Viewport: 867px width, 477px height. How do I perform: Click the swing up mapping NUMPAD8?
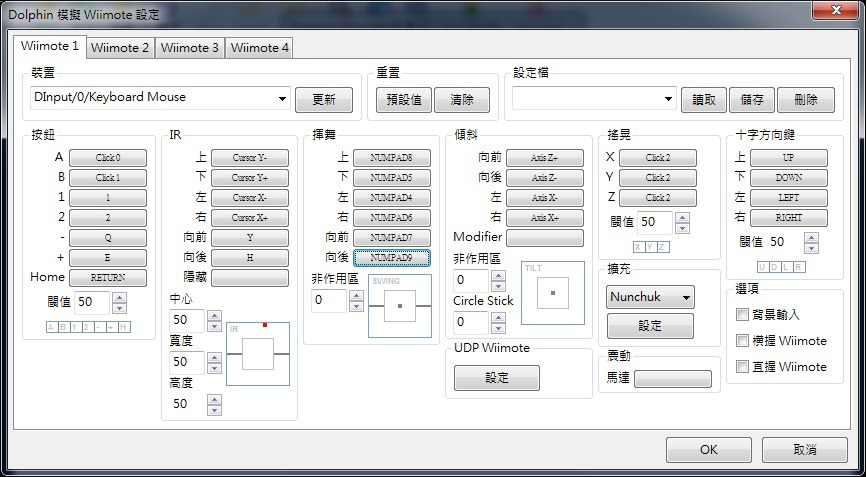(x=391, y=158)
